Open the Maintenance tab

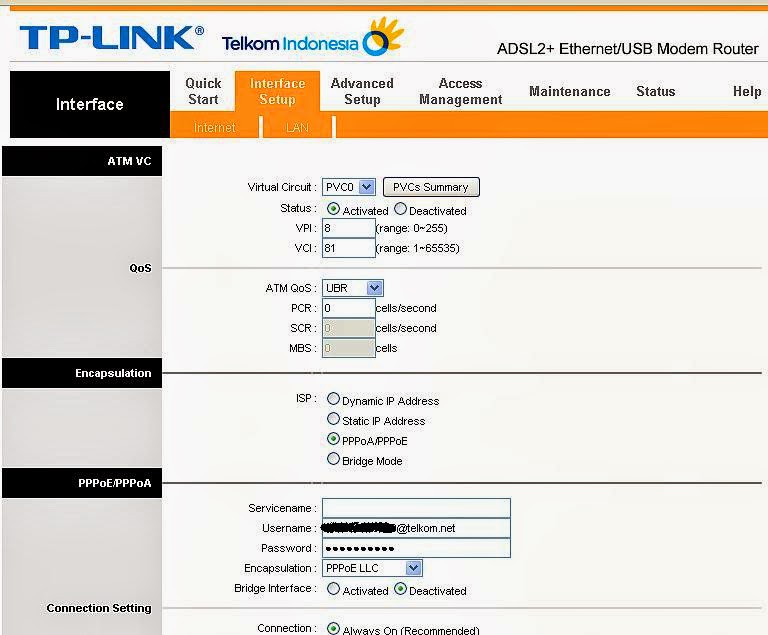tap(570, 92)
